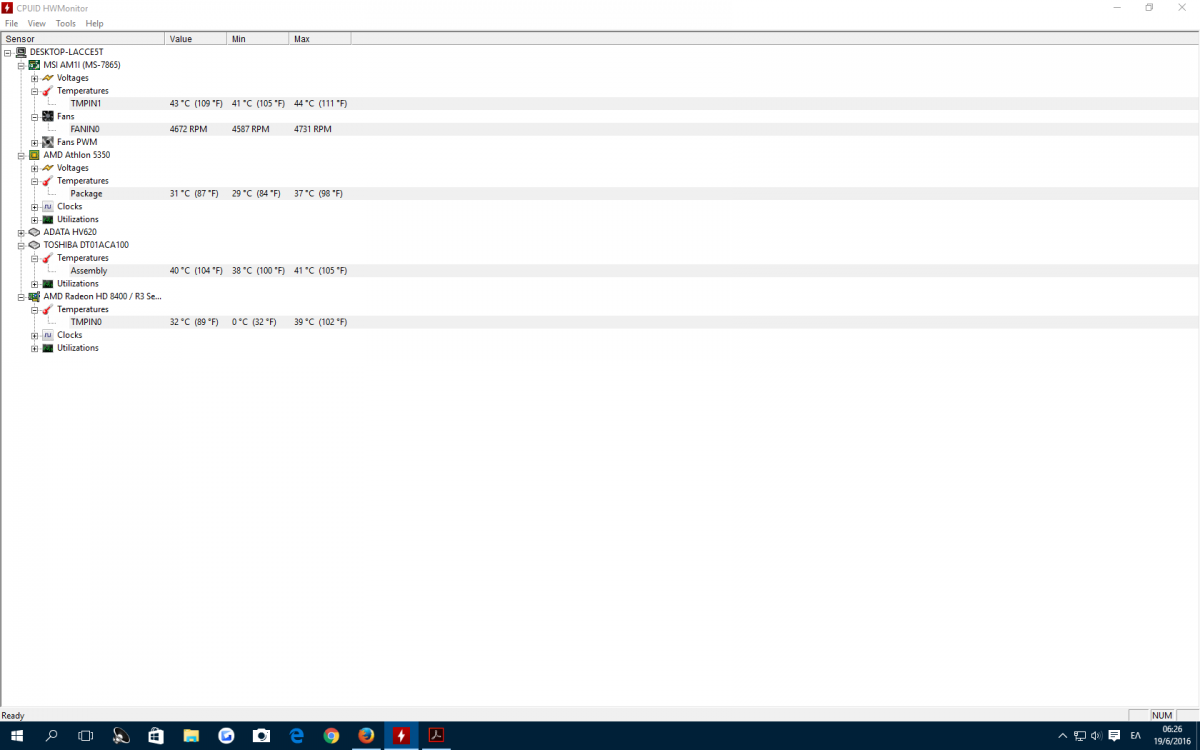Image resolution: width=1200 pixels, height=750 pixels.
Task: Expand Utilizations under TOSHIBA DT01ACA100
Action: tap(34, 284)
